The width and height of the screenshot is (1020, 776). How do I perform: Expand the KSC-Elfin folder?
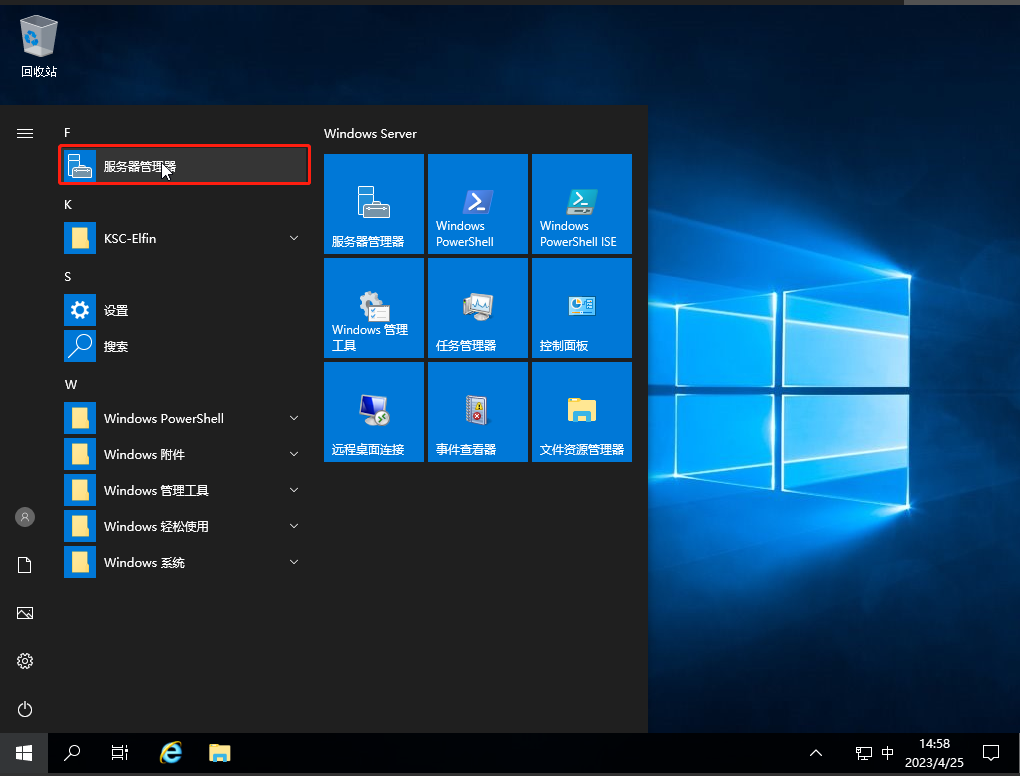tap(185, 239)
